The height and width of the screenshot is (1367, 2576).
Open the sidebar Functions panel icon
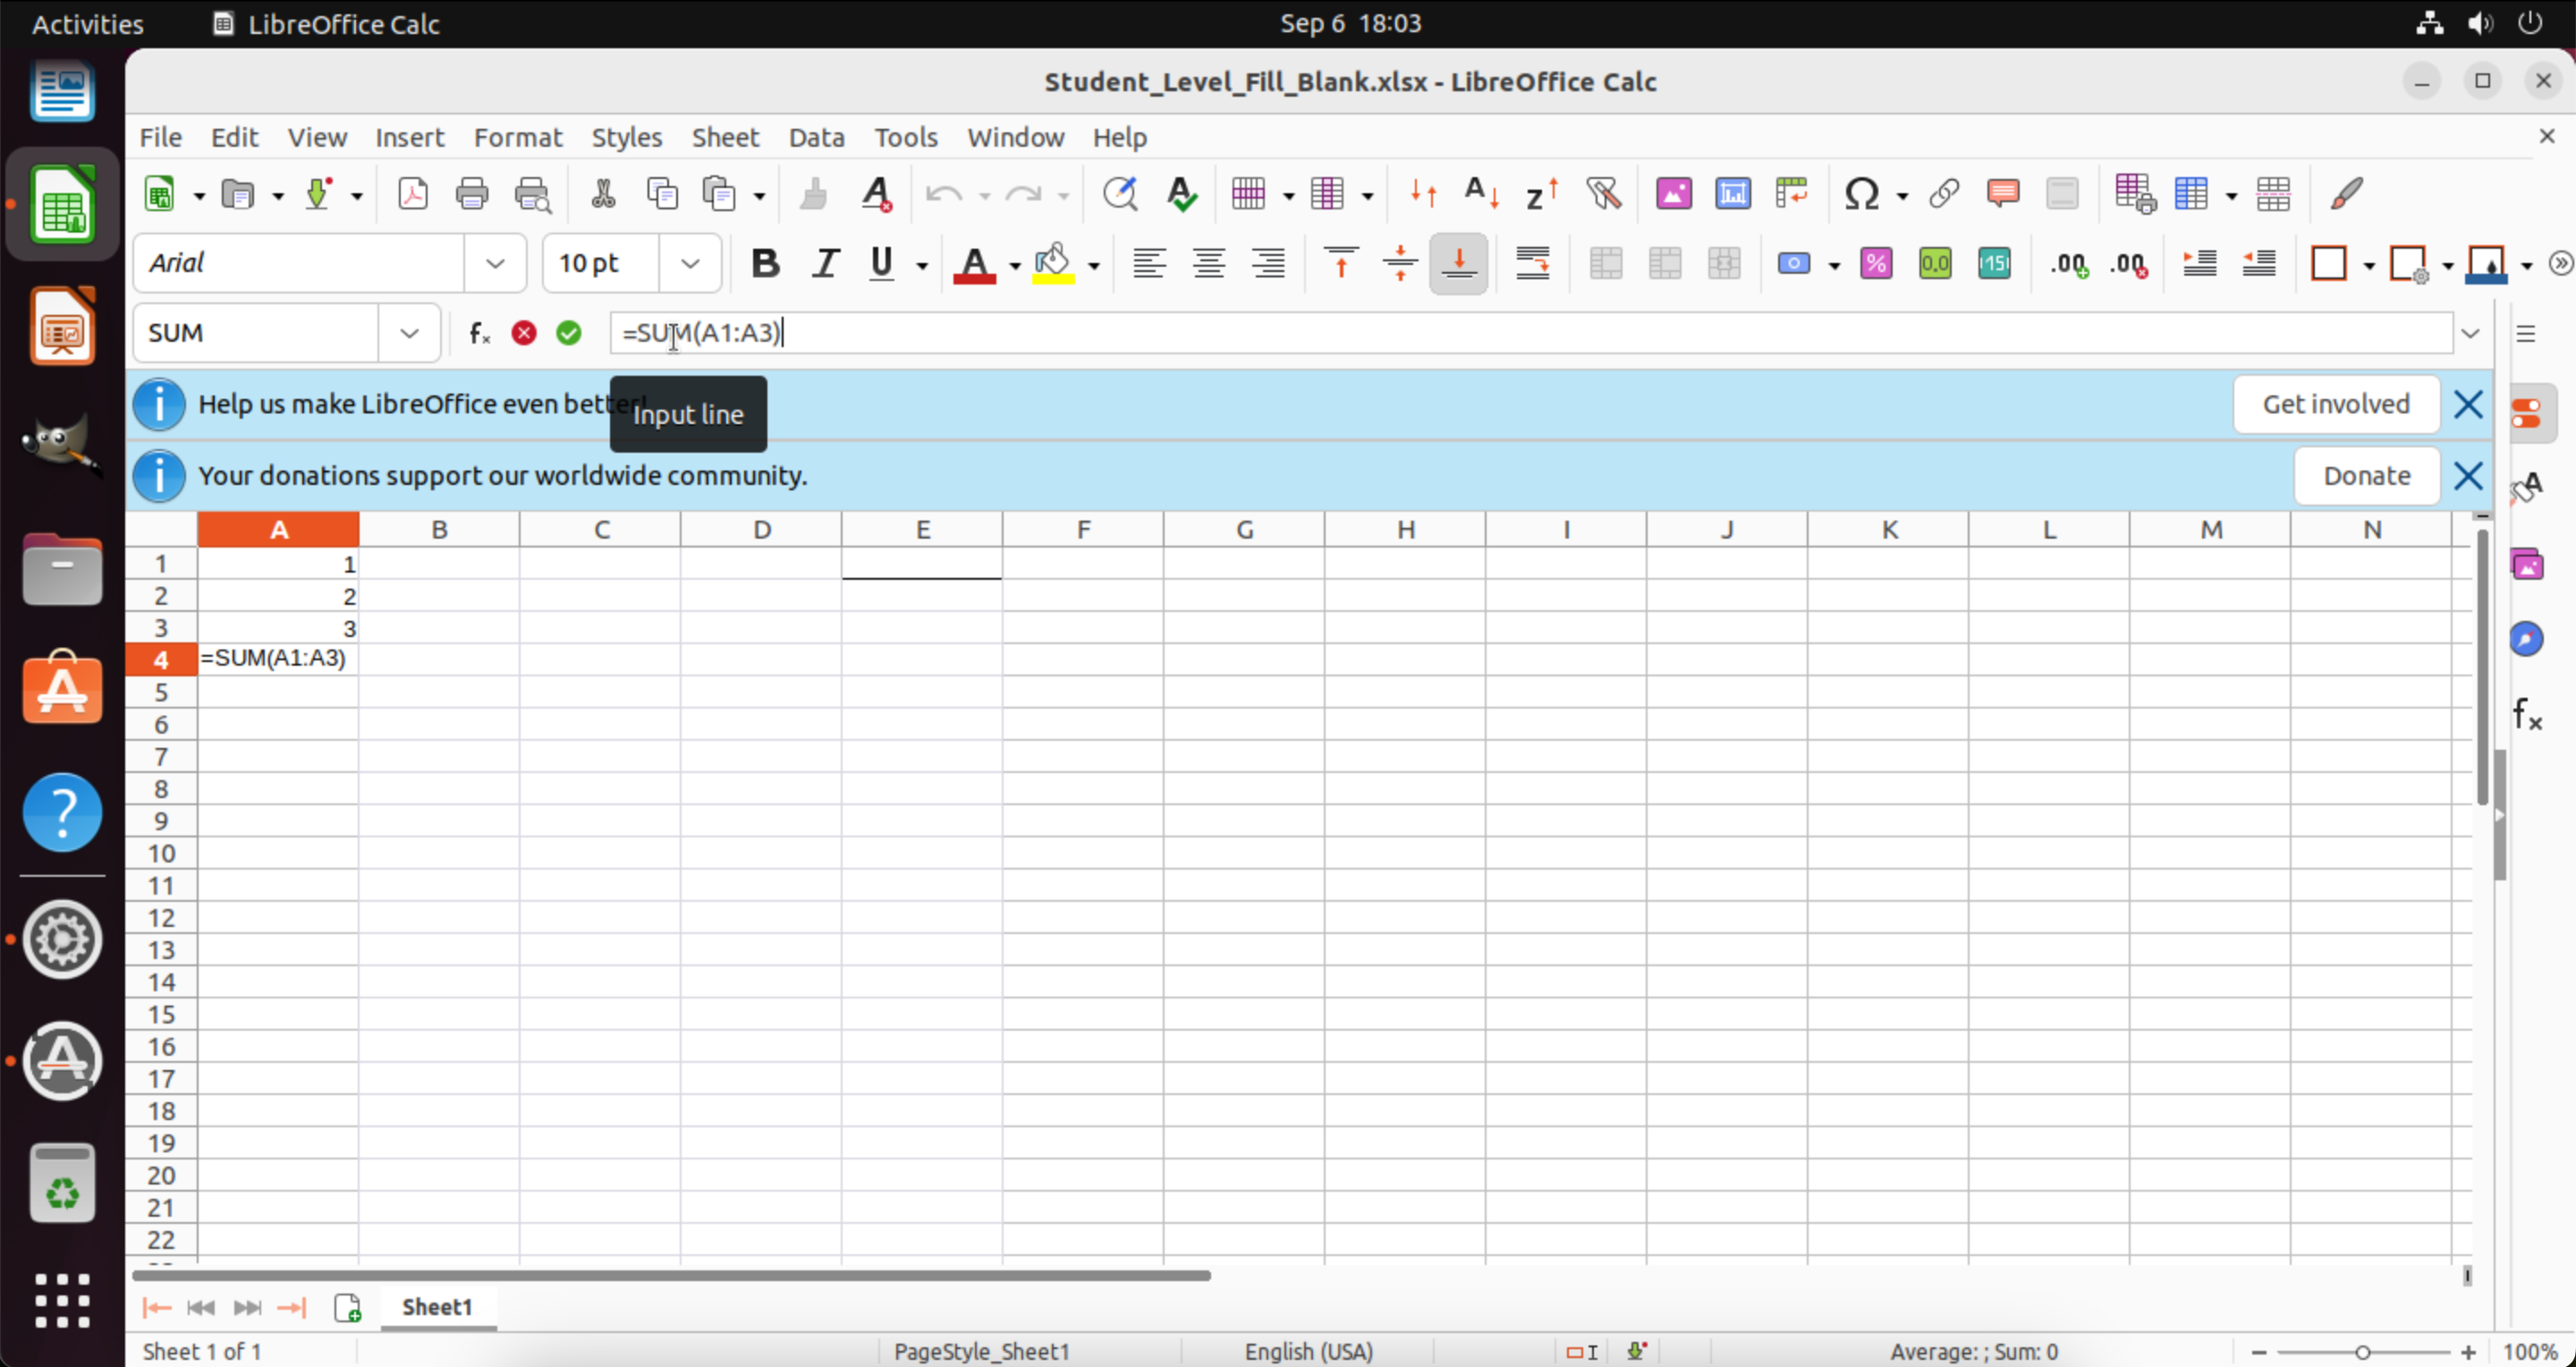point(2527,714)
